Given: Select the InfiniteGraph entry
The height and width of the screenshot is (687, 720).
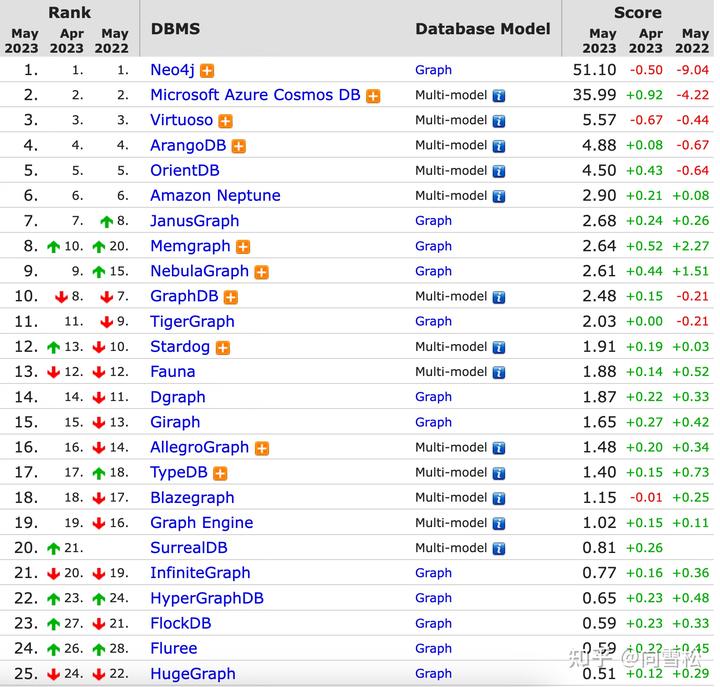Looking at the screenshot, I should tap(200, 573).
